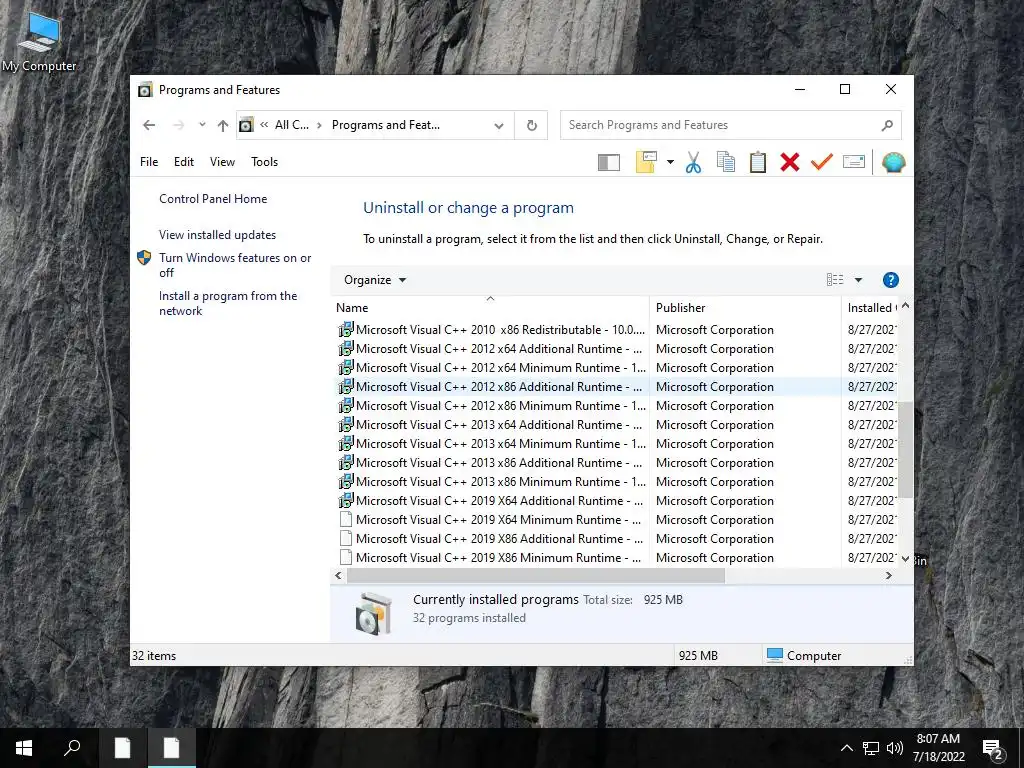Screen dimensions: 1024x768
Task: Open the Organize dropdown
Action: tap(375, 280)
